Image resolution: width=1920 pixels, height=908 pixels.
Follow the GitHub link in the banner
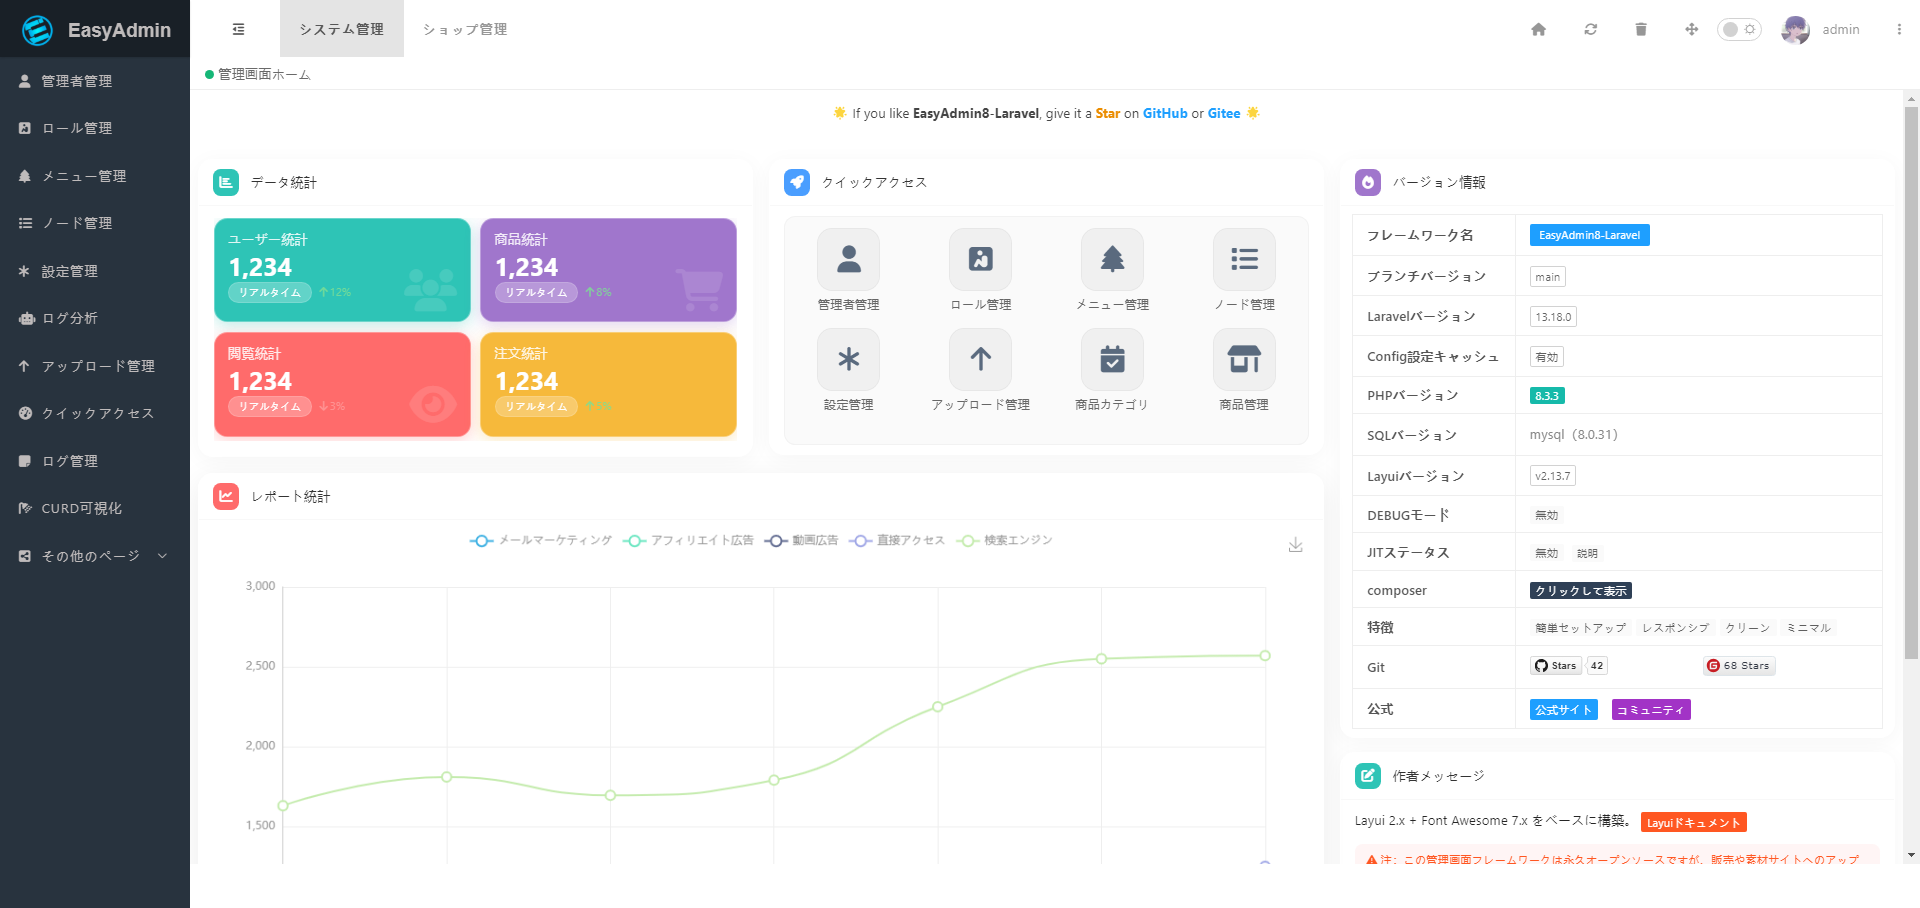[x=1165, y=114]
